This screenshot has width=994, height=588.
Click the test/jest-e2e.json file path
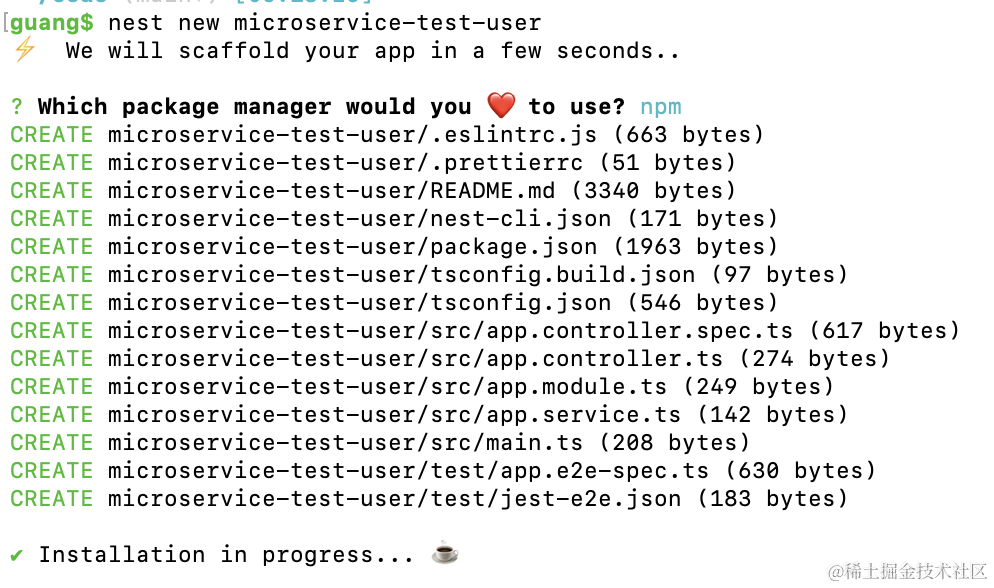[x=395, y=499]
